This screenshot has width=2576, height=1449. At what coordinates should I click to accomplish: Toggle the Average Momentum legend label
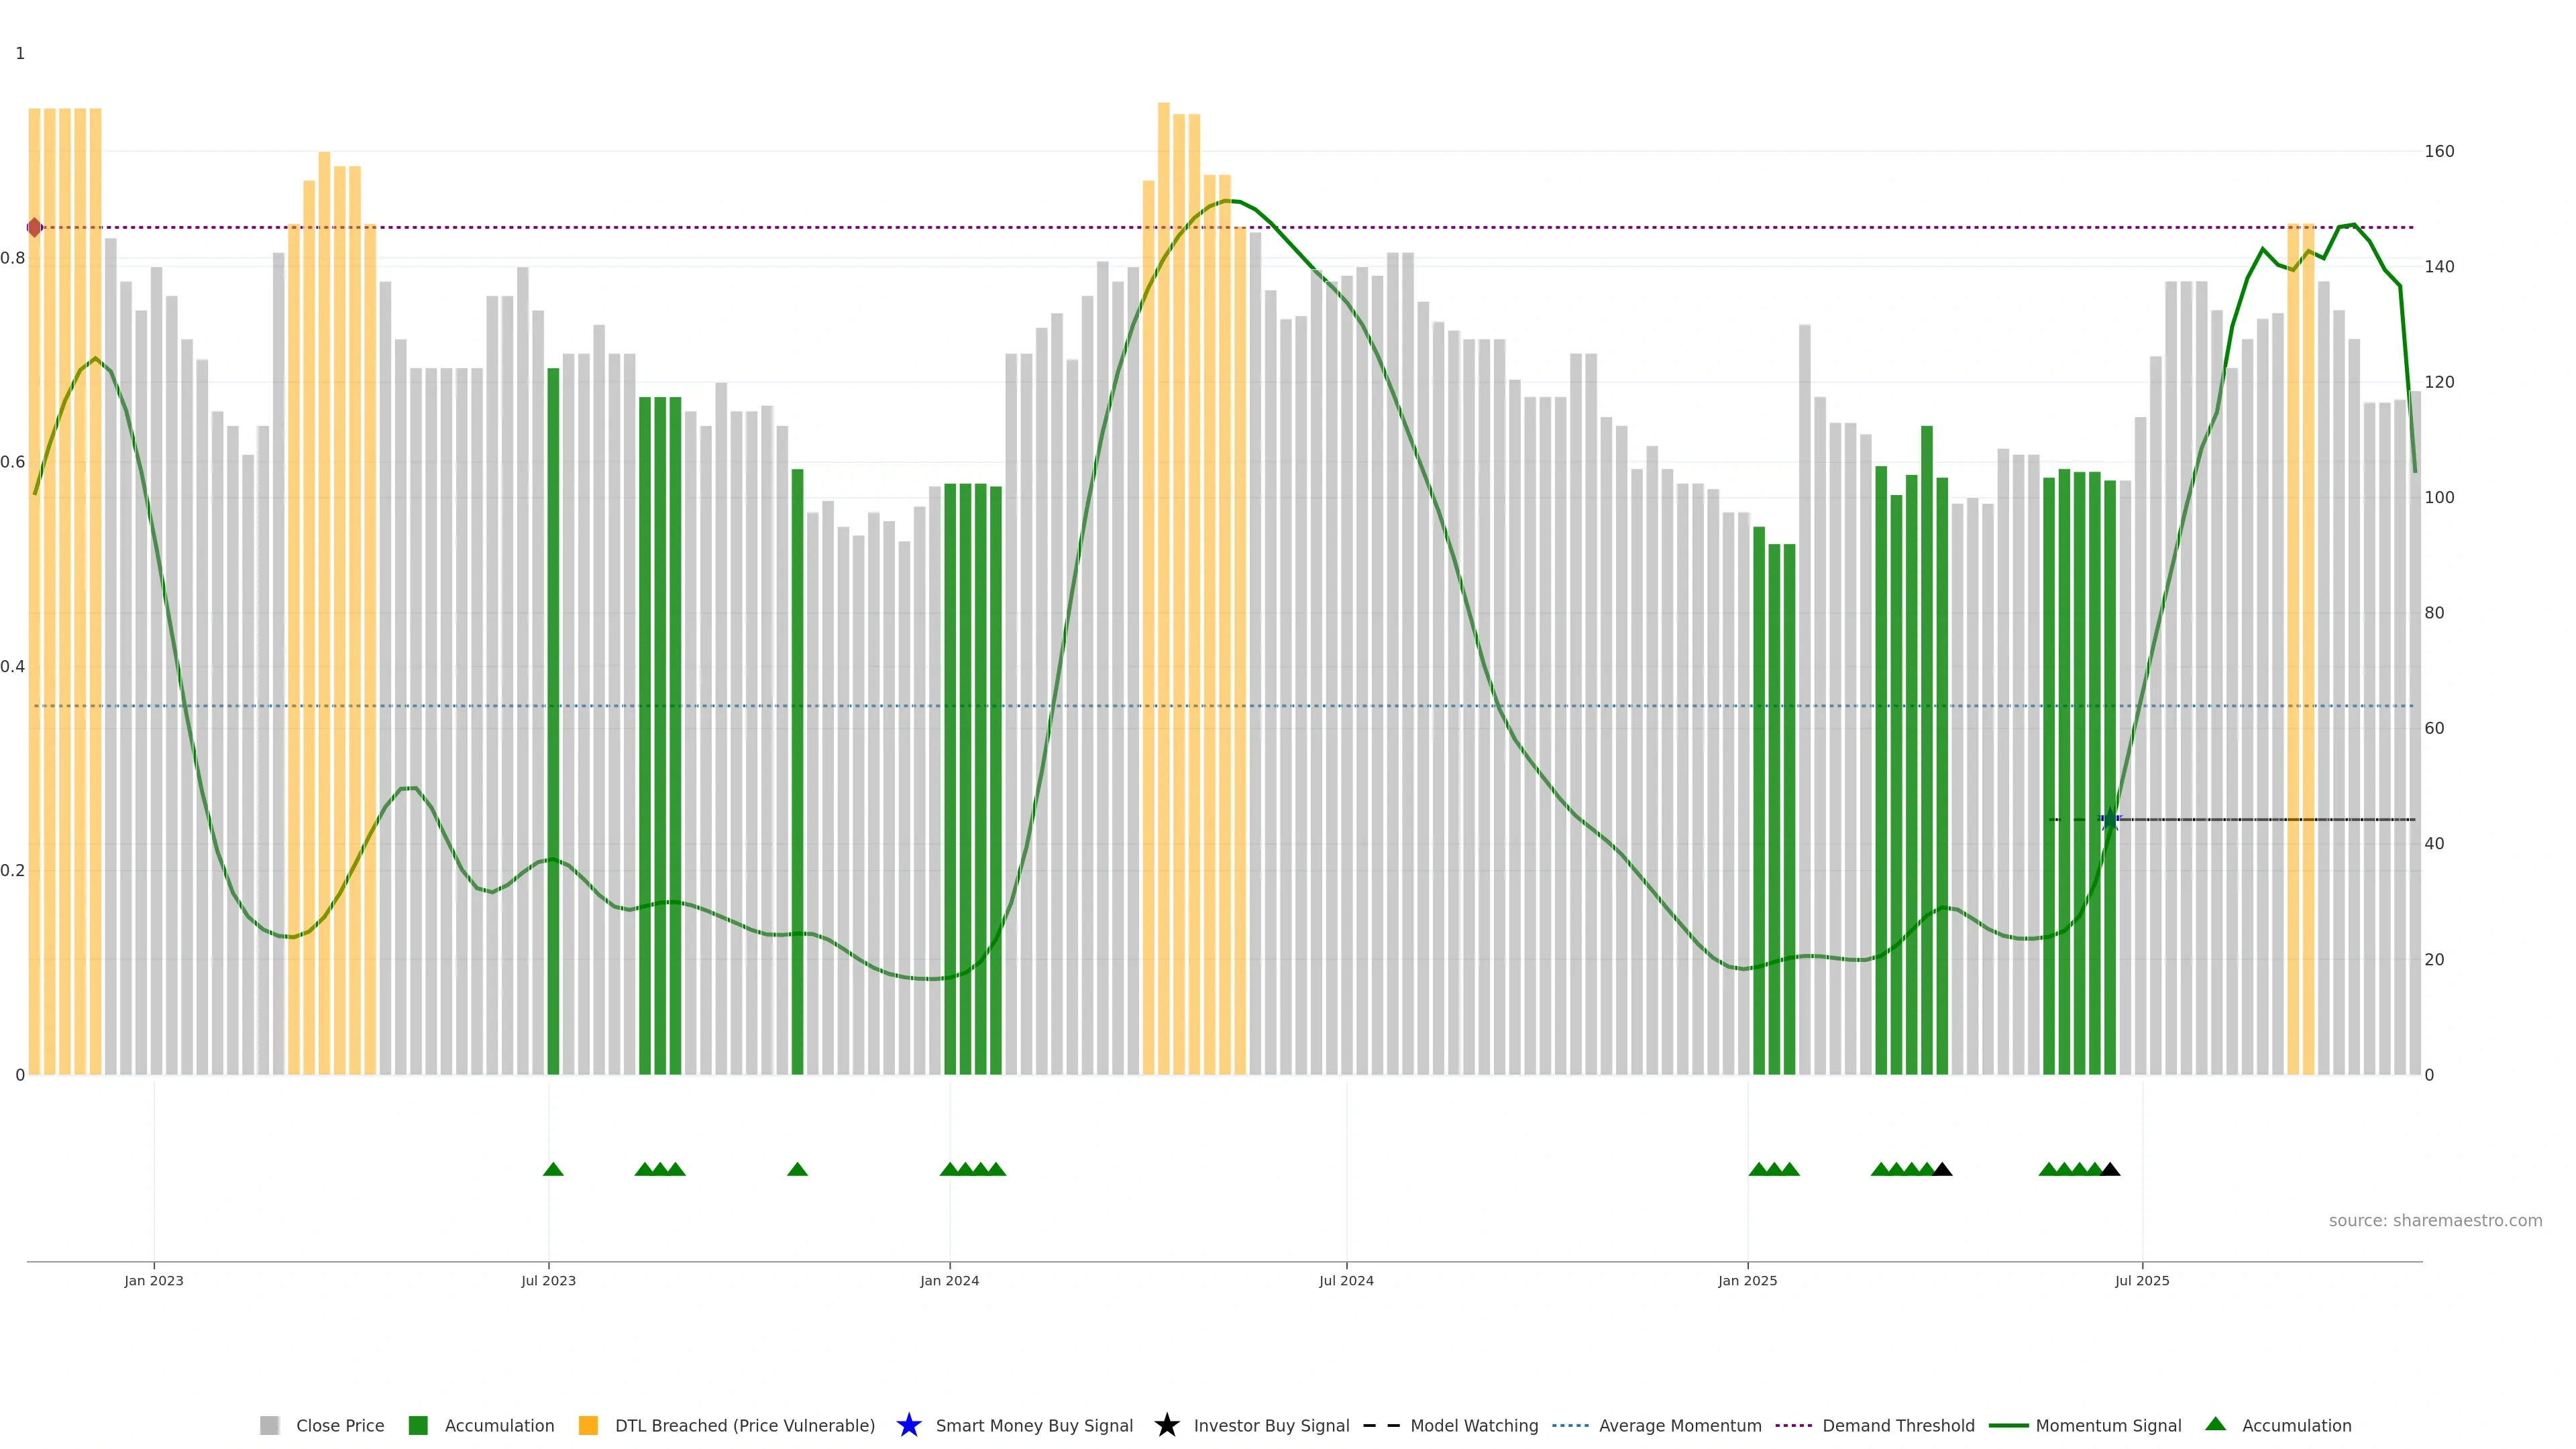click(1680, 1426)
